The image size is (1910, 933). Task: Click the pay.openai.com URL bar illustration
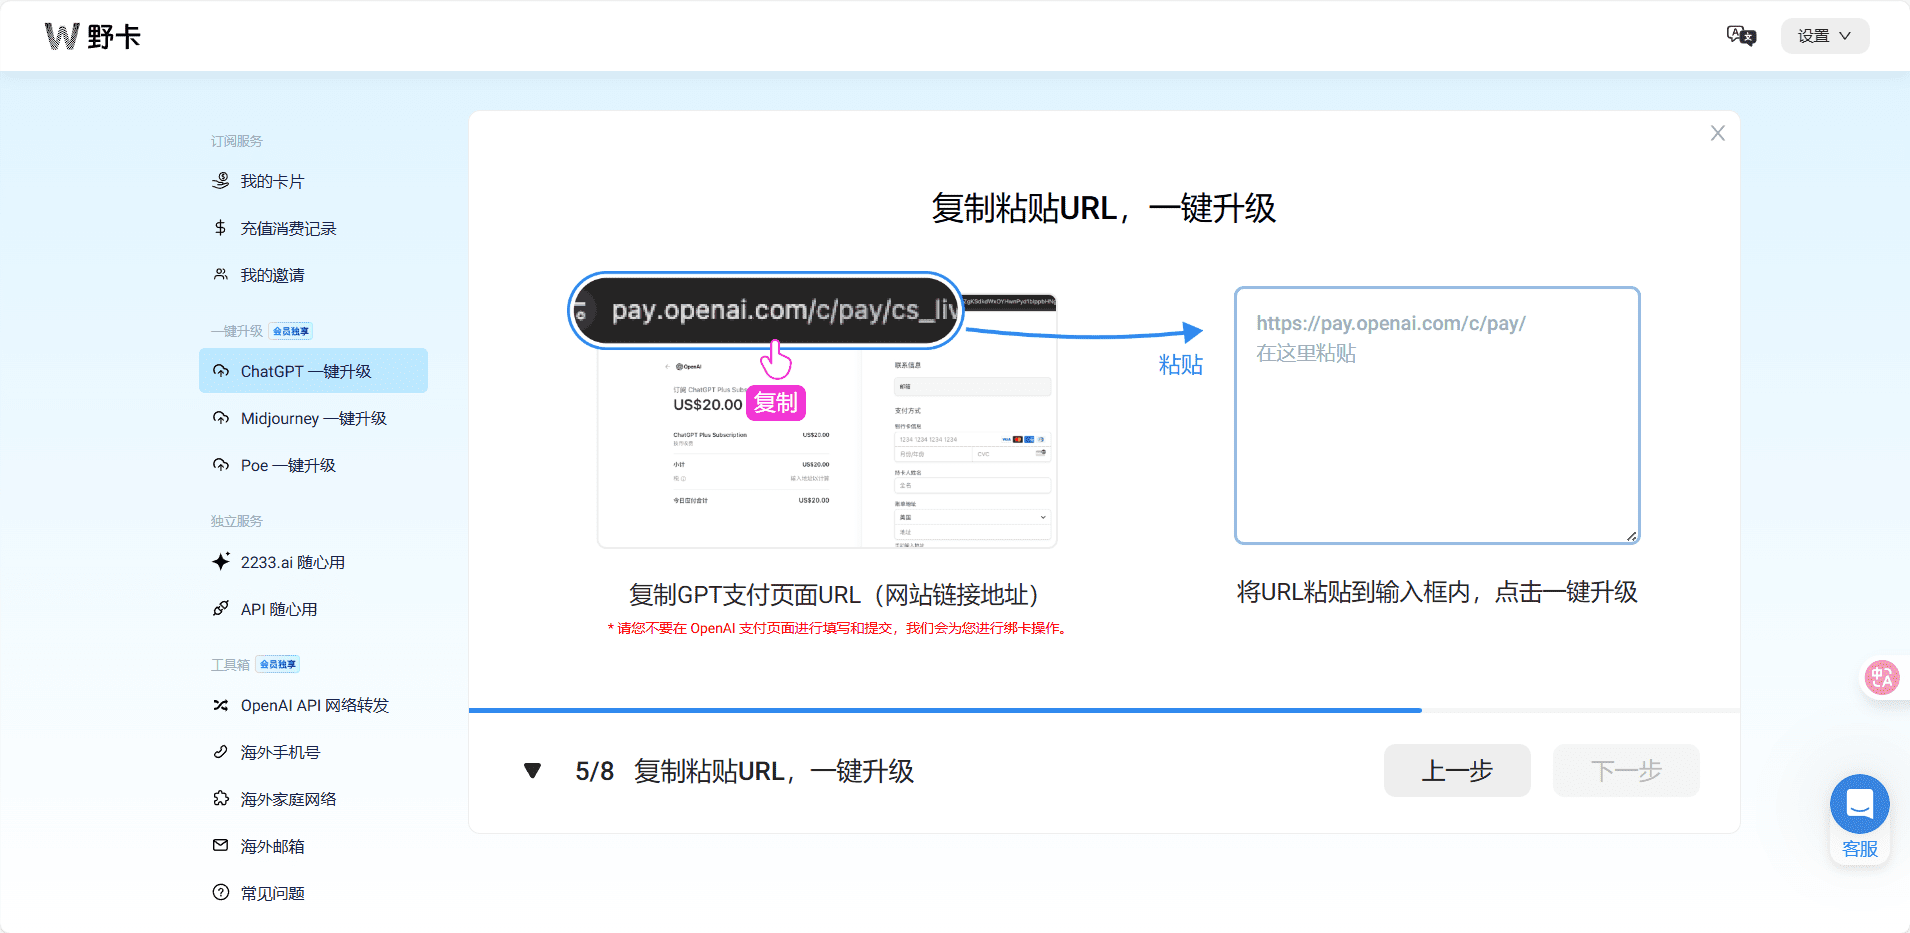pyautogui.click(x=766, y=310)
